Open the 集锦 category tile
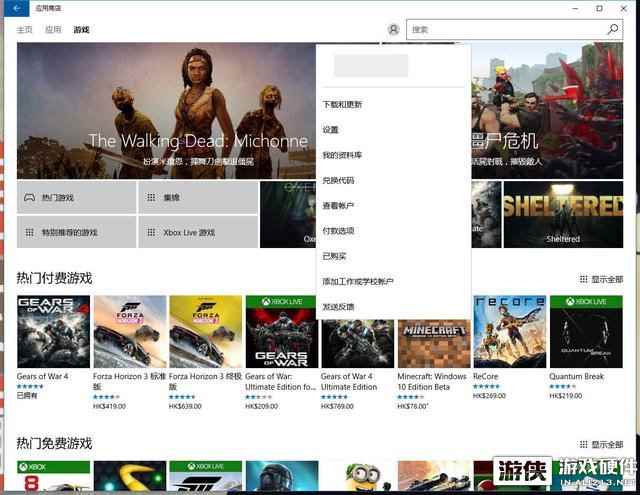 pos(198,198)
